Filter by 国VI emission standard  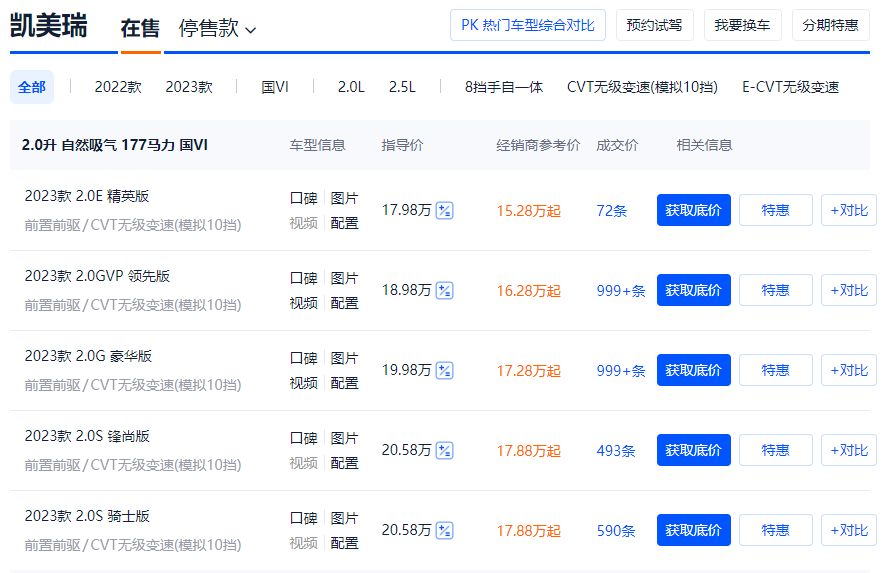pos(275,87)
